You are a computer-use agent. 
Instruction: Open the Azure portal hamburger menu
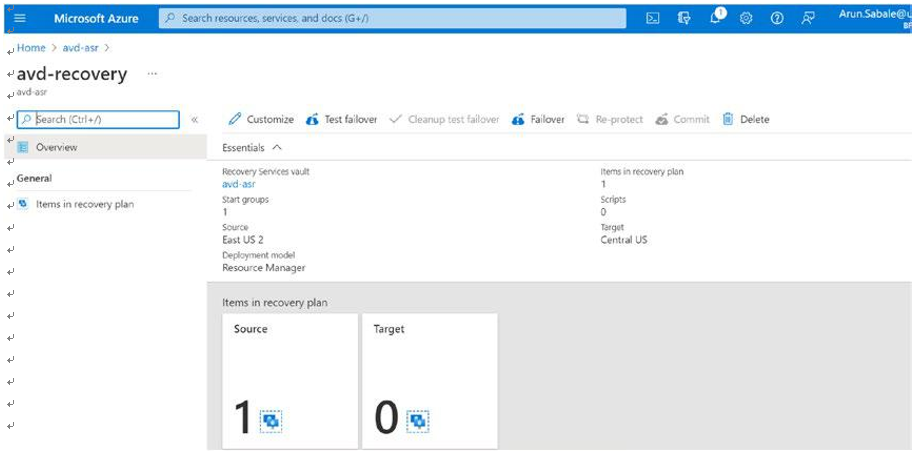click(19, 18)
